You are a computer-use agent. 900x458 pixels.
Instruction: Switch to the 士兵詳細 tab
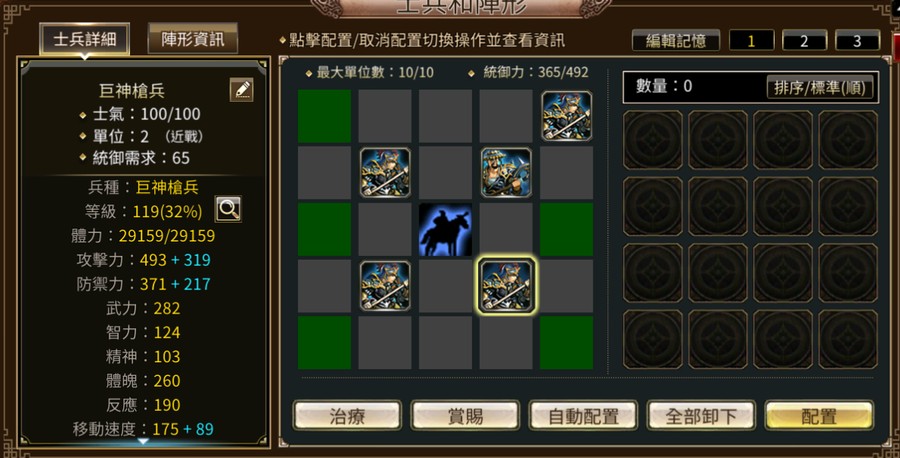click(x=84, y=39)
